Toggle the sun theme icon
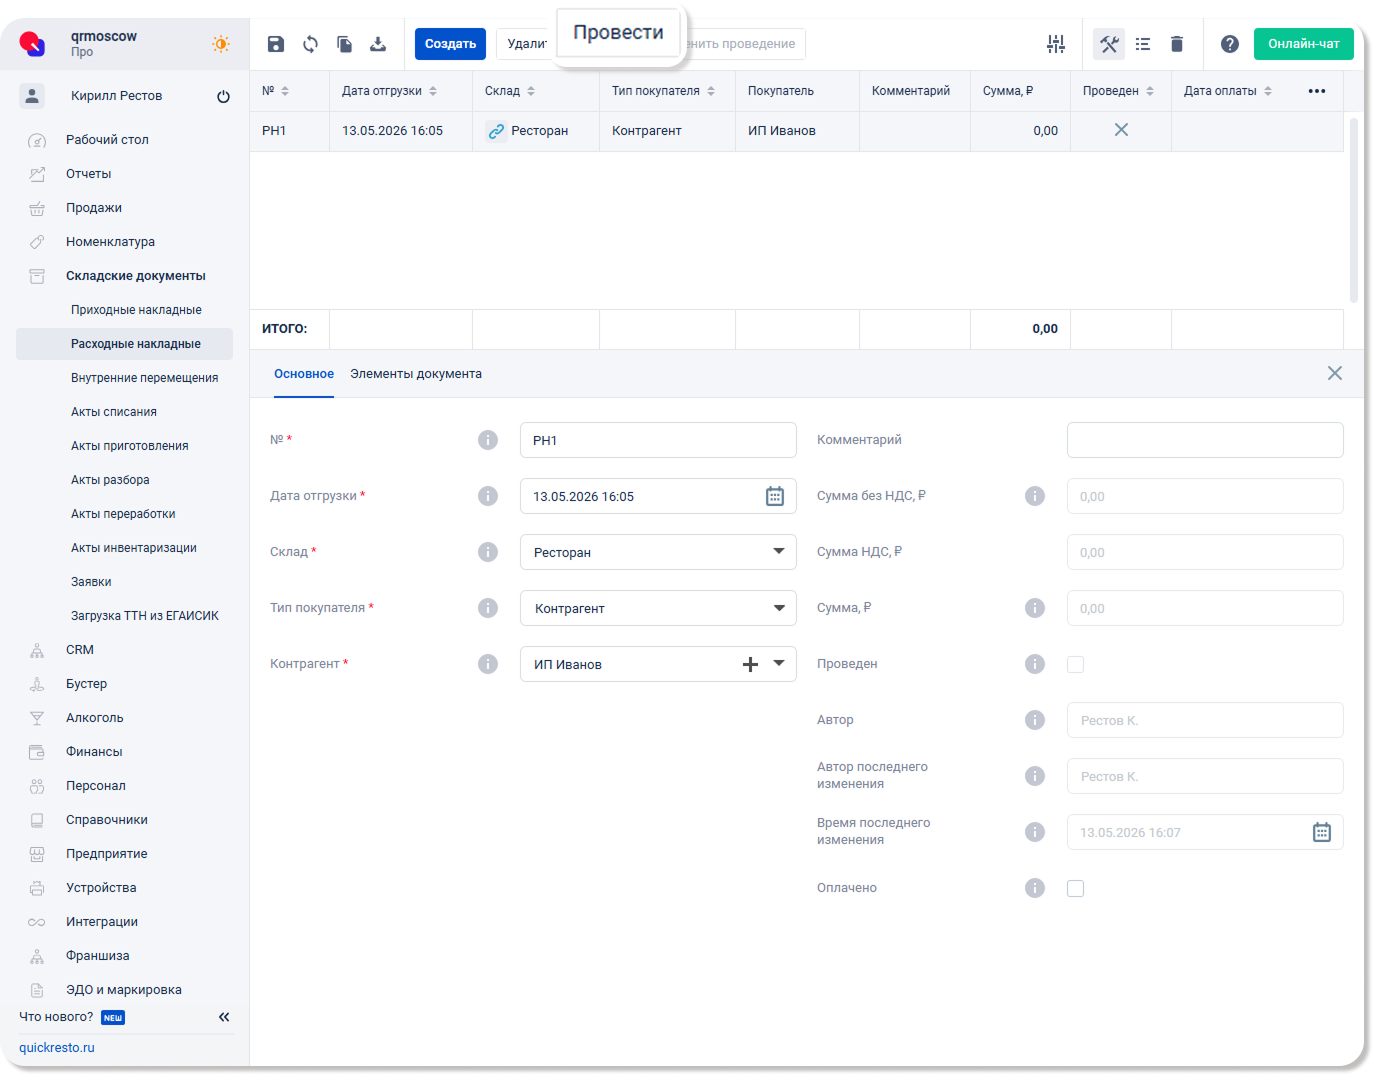The image size is (1373, 1075). (221, 44)
